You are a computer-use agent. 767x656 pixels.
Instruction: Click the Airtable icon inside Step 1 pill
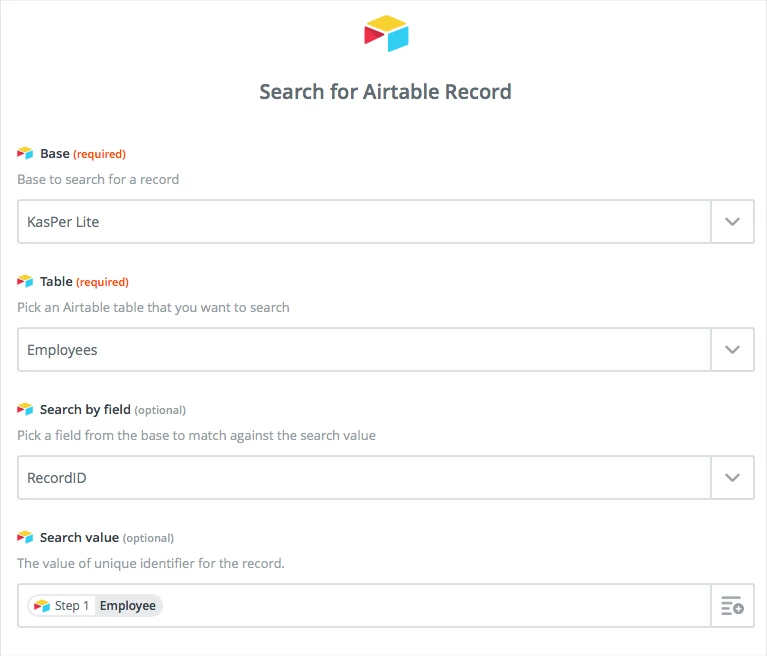point(42,606)
